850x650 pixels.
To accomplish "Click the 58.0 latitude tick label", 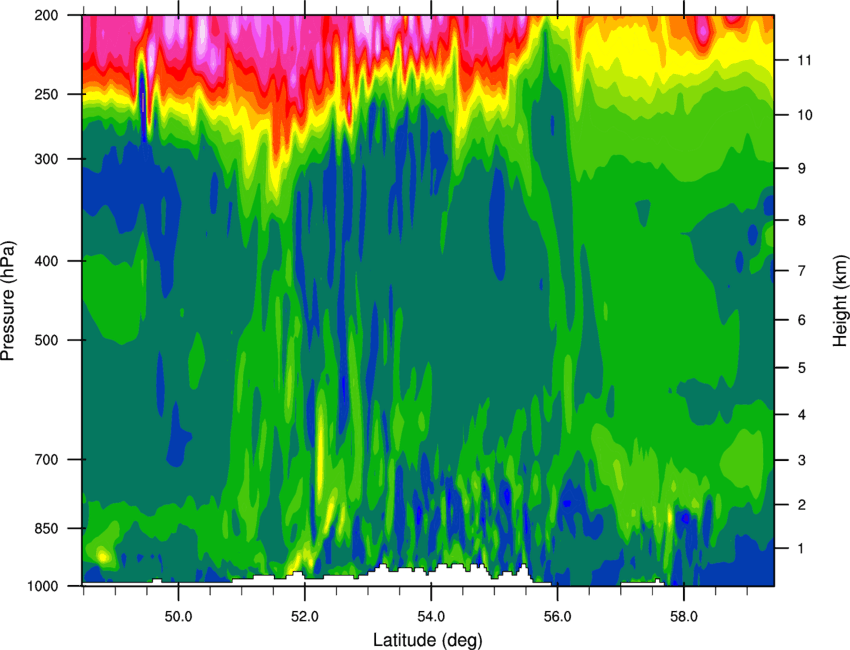I will coord(684,617).
